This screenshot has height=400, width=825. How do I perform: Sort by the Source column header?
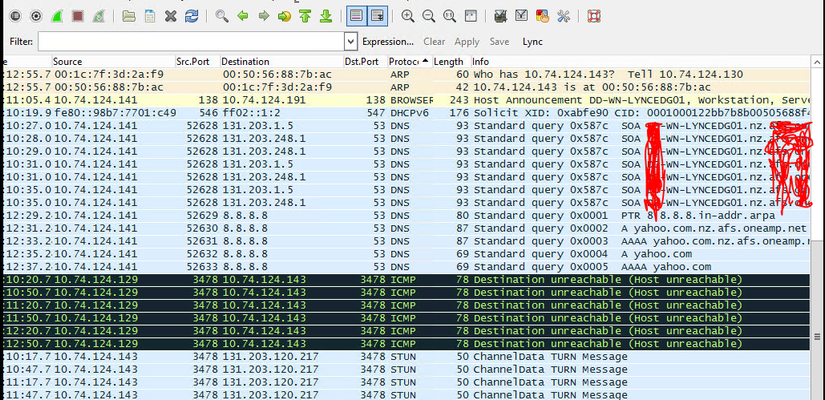point(113,62)
